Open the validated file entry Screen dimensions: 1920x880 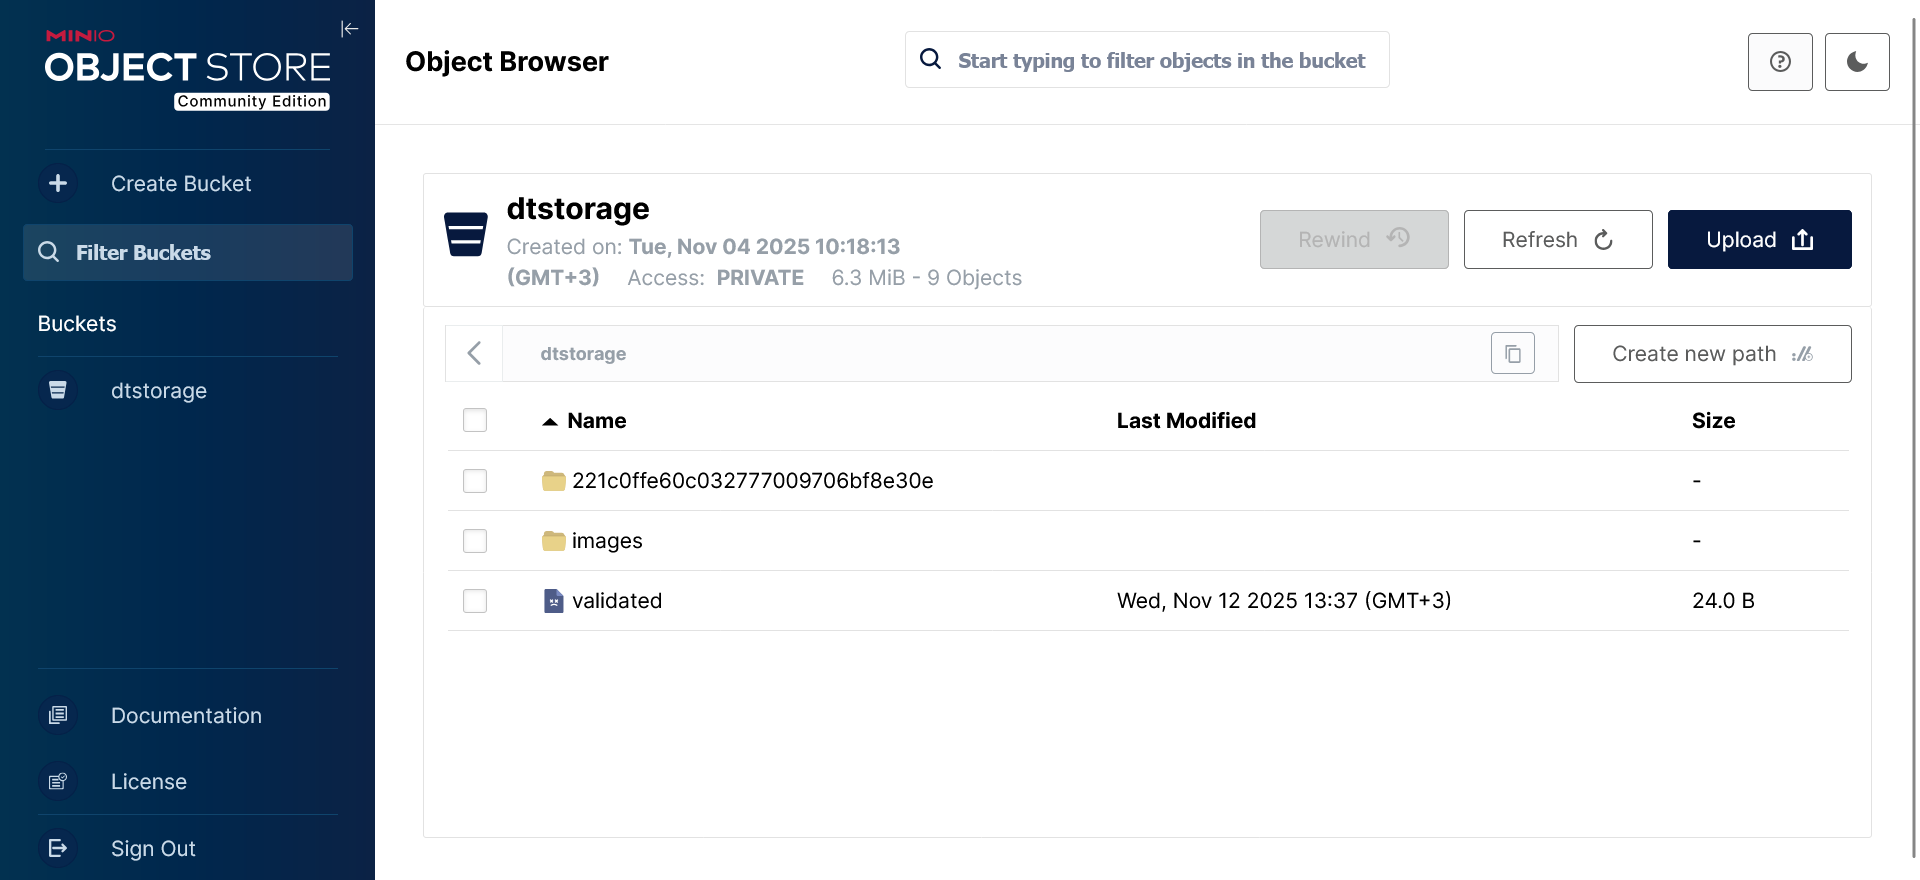[x=616, y=601]
